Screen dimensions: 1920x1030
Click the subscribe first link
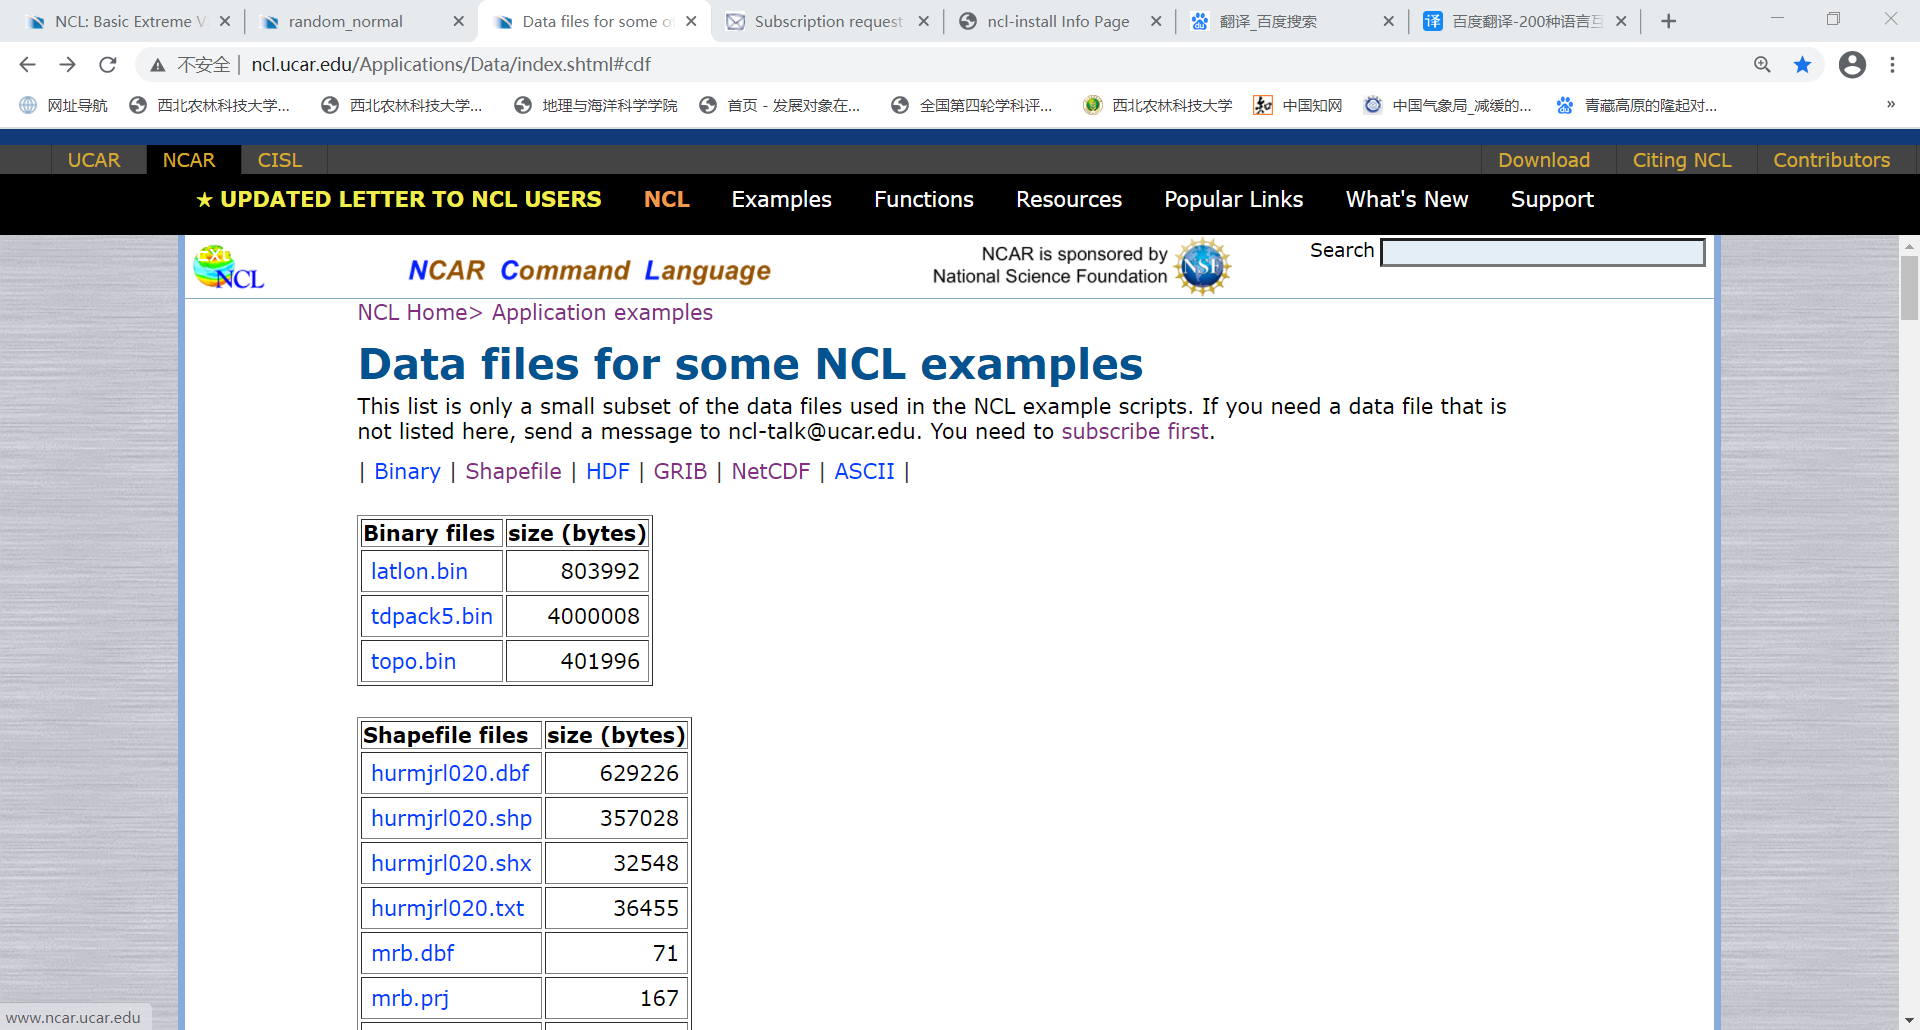click(x=1135, y=432)
